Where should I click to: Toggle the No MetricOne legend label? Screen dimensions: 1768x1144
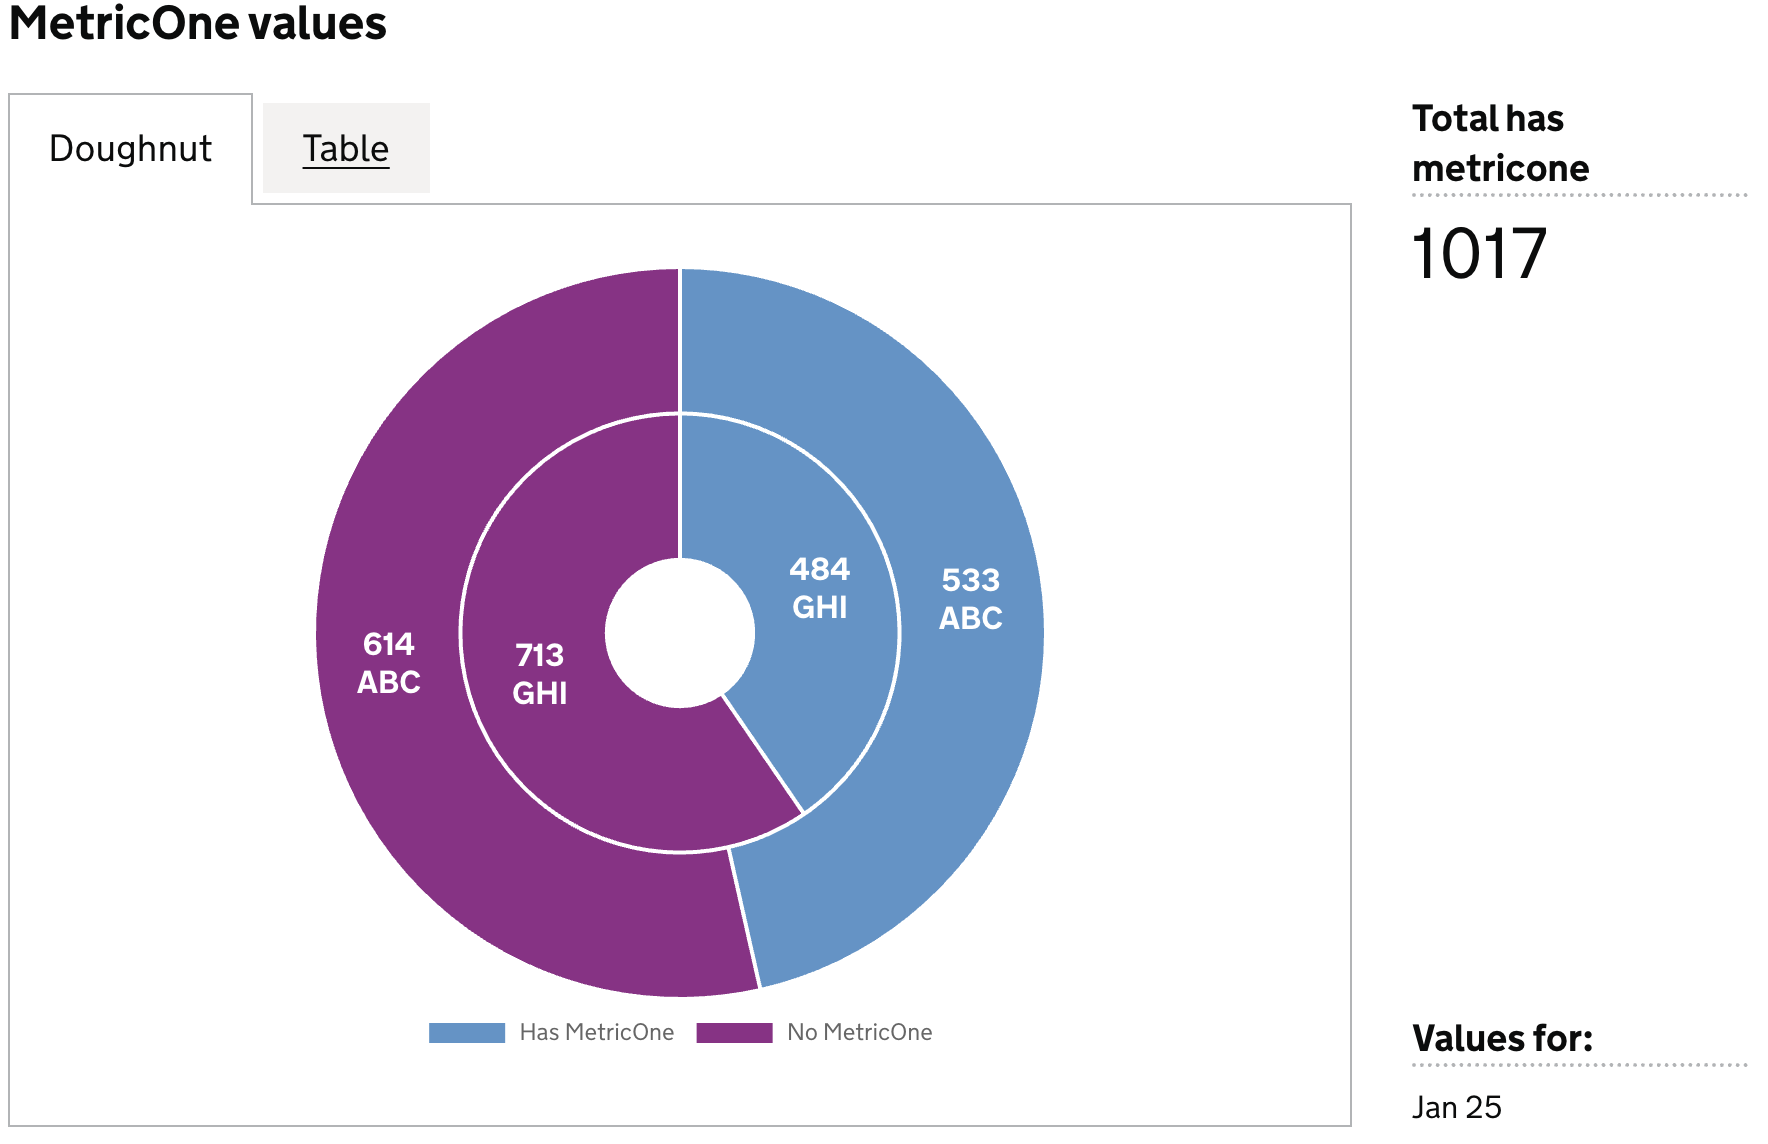tap(859, 1033)
